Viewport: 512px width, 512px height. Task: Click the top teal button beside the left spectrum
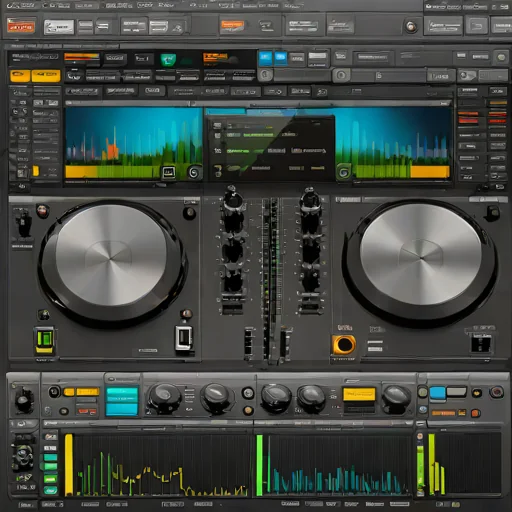(50, 457)
